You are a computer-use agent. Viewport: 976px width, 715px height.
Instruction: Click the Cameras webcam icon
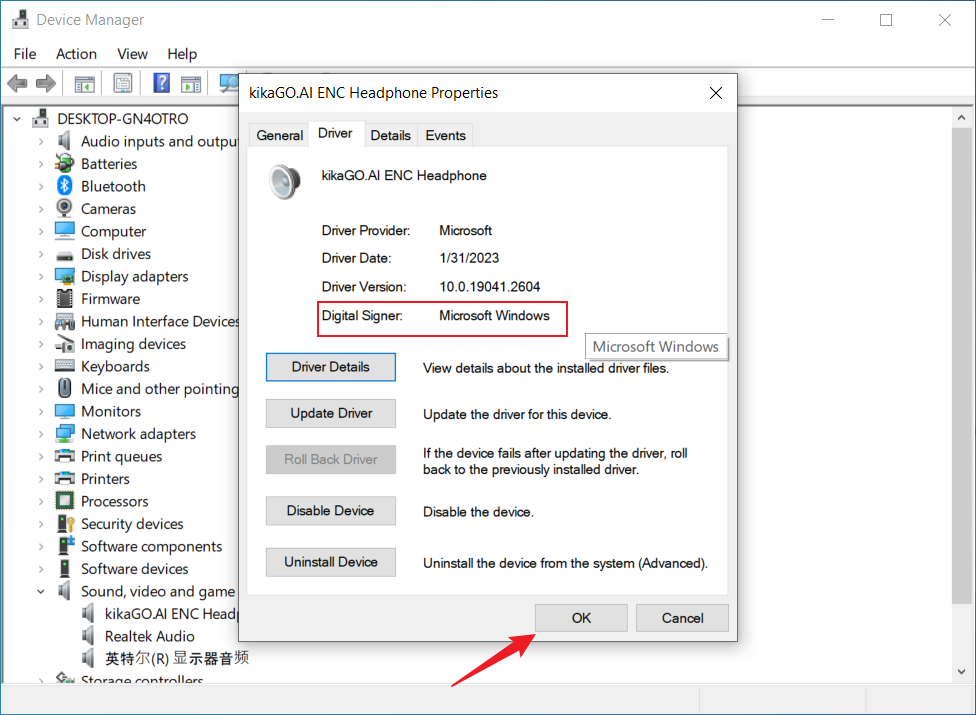(64, 209)
